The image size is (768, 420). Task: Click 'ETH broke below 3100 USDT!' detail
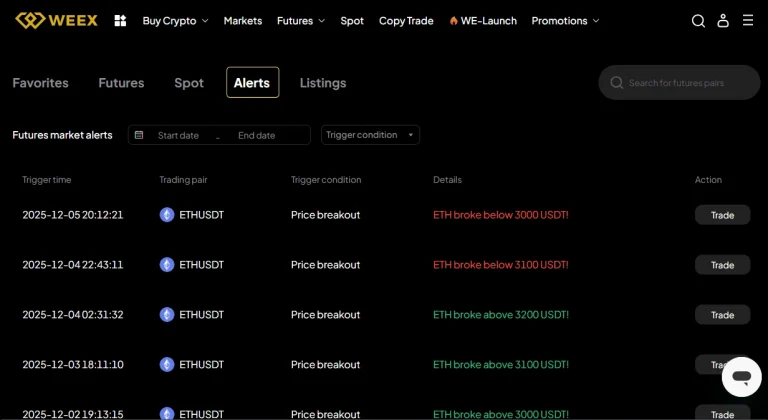pyautogui.click(x=501, y=265)
